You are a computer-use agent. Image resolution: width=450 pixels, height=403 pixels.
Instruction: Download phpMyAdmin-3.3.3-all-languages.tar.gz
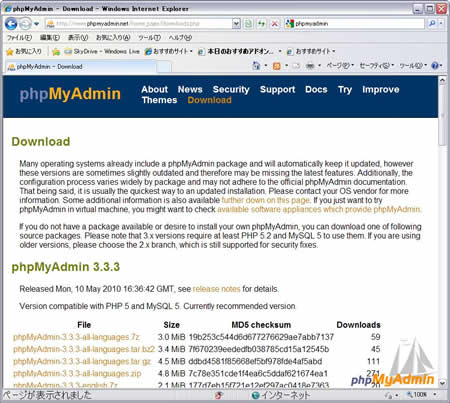point(82,361)
